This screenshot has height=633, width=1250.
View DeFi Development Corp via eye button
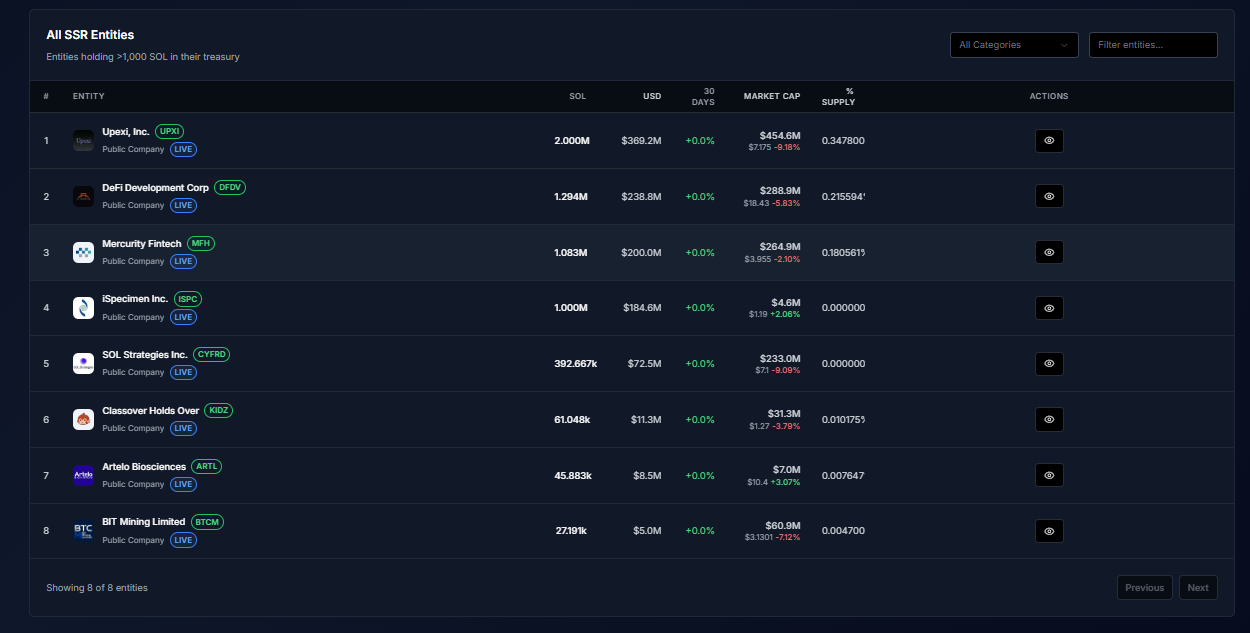(x=1049, y=197)
